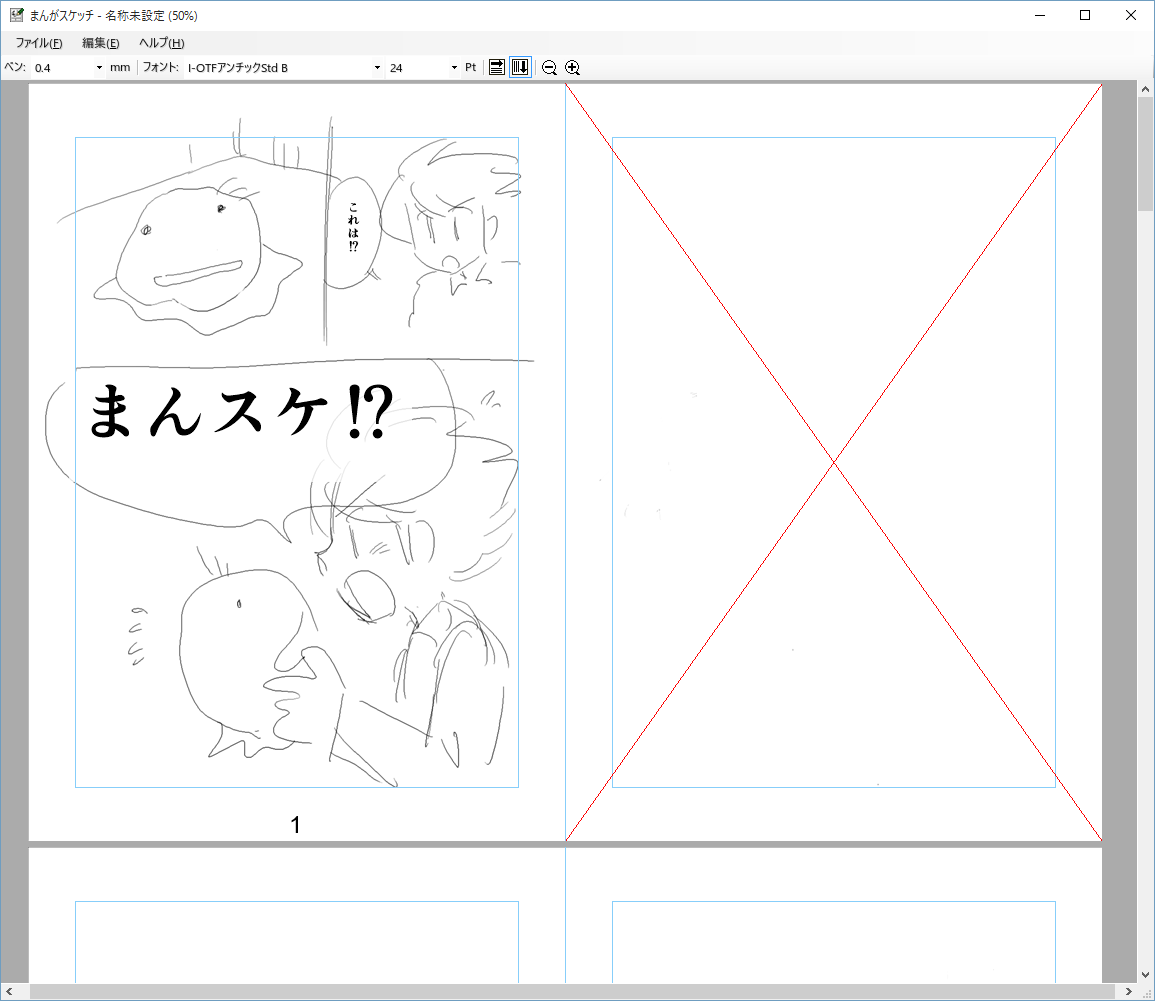
Task: Open the ペン width dropdown showing 0.4
Action: [98, 67]
